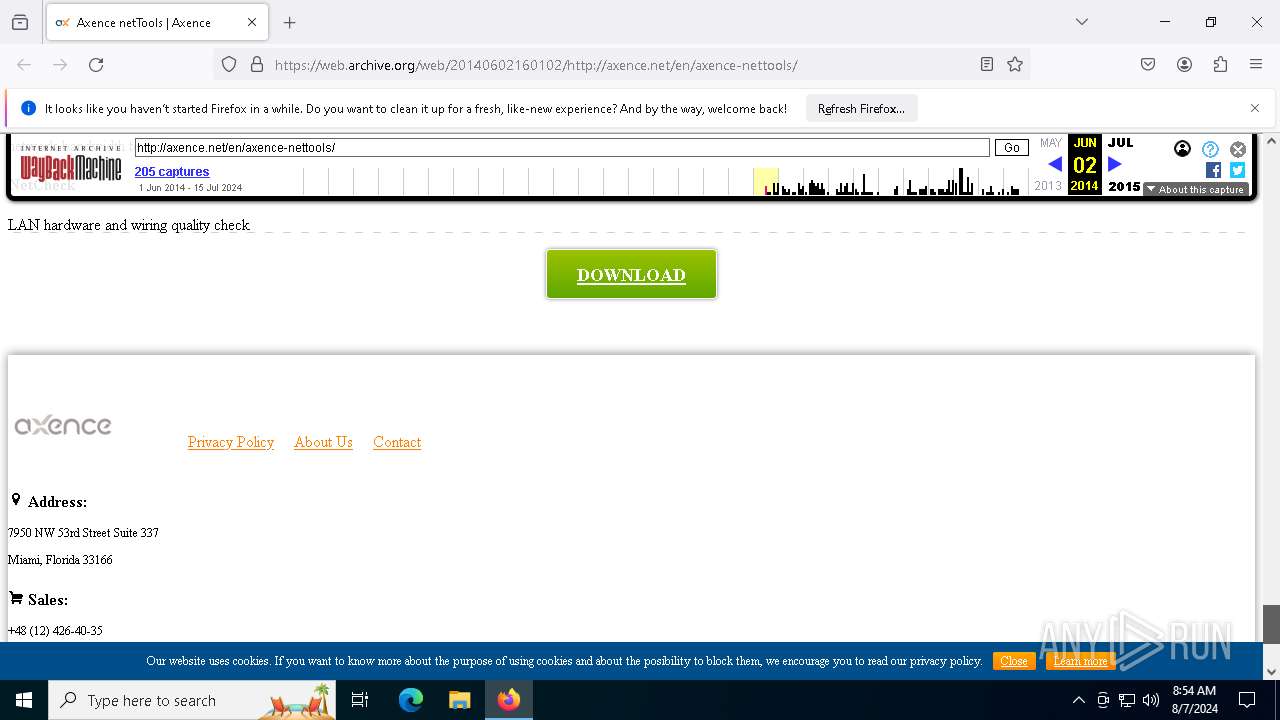Click Firefox icon on taskbar

click(x=509, y=700)
